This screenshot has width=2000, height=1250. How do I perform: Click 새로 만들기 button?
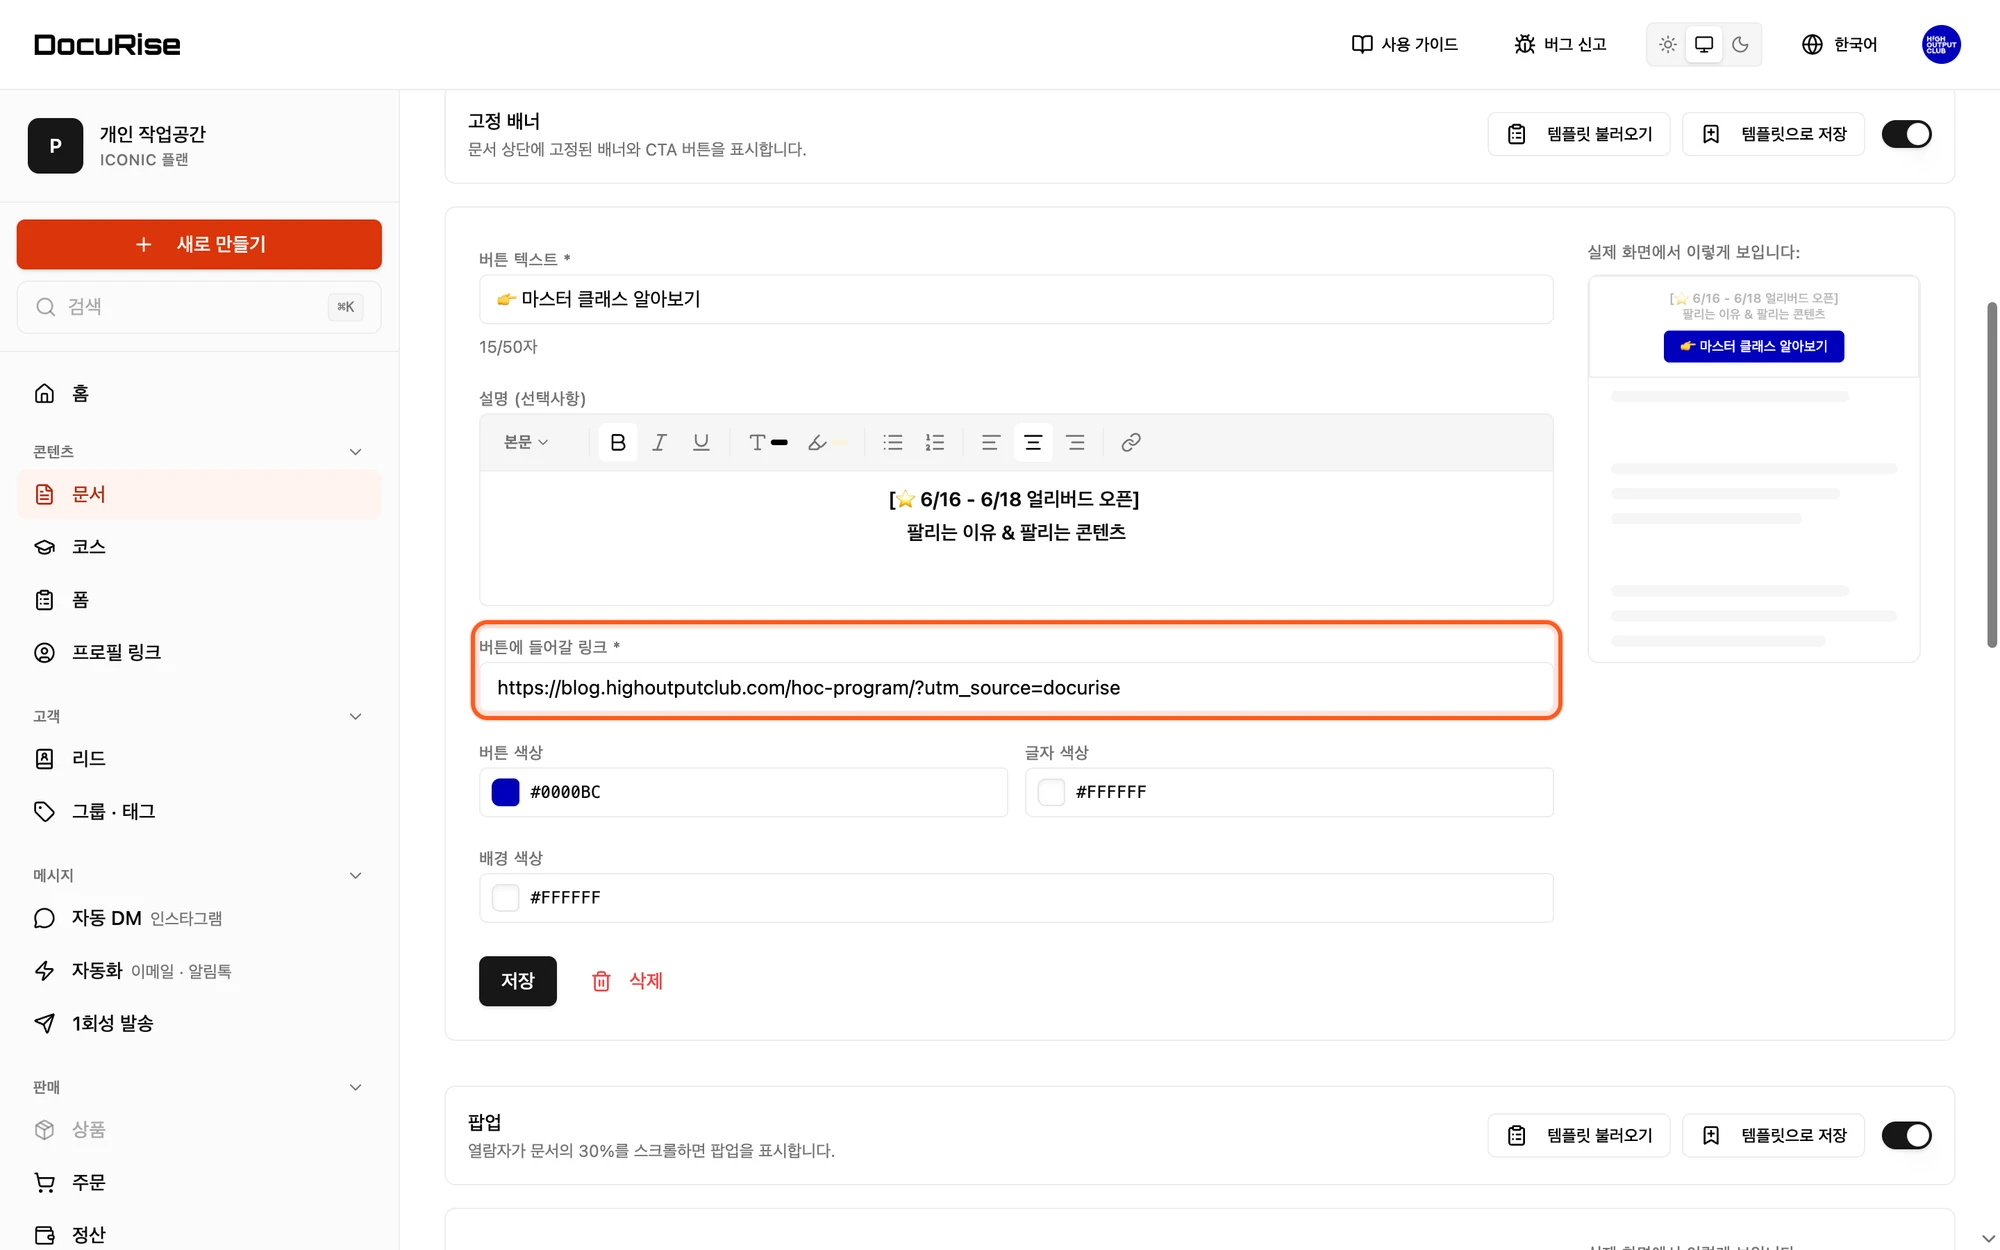199,244
